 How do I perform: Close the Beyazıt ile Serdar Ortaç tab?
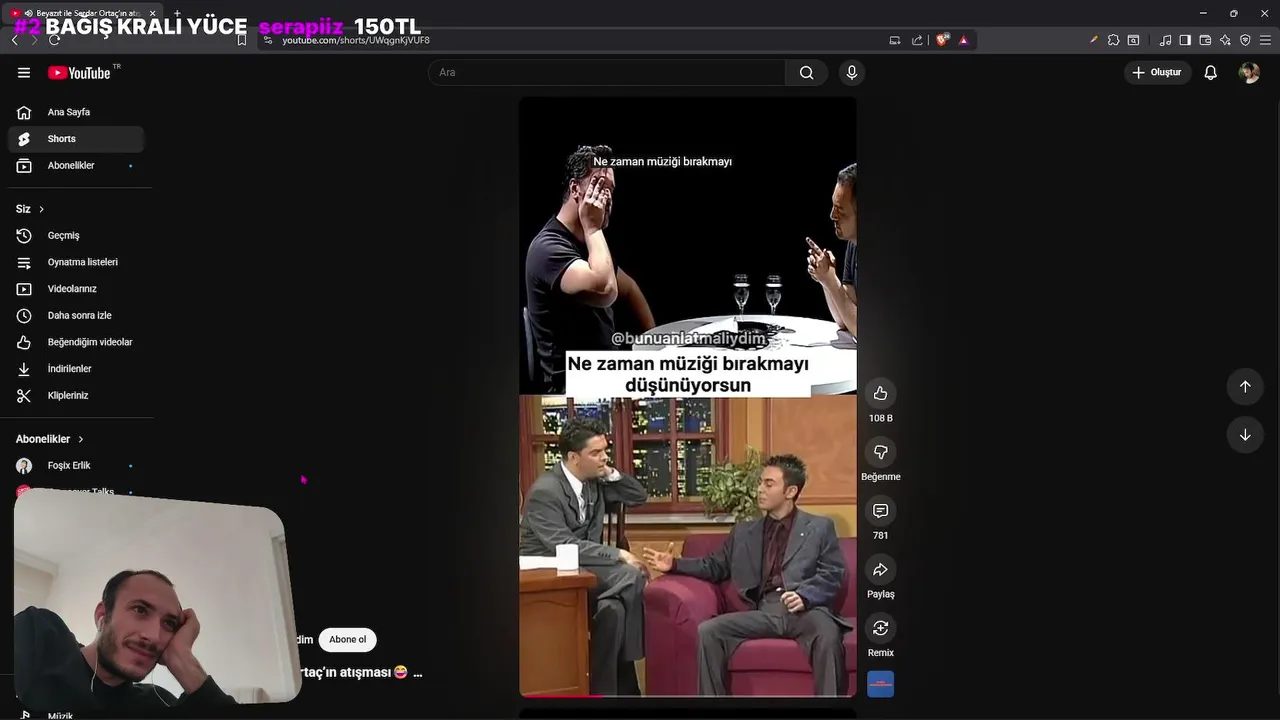point(152,13)
